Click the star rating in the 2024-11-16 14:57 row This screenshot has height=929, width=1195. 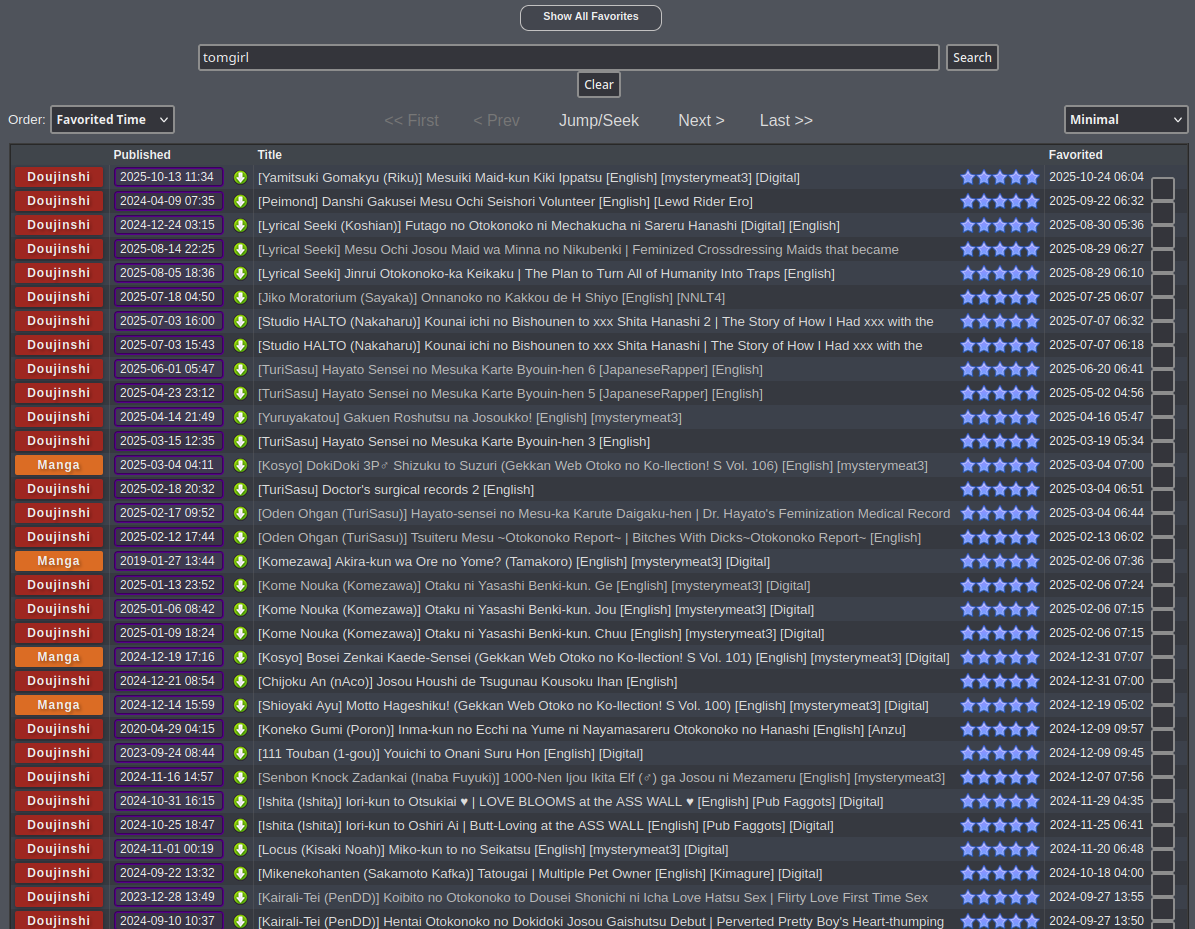pyautogui.click(x=1000, y=777)
